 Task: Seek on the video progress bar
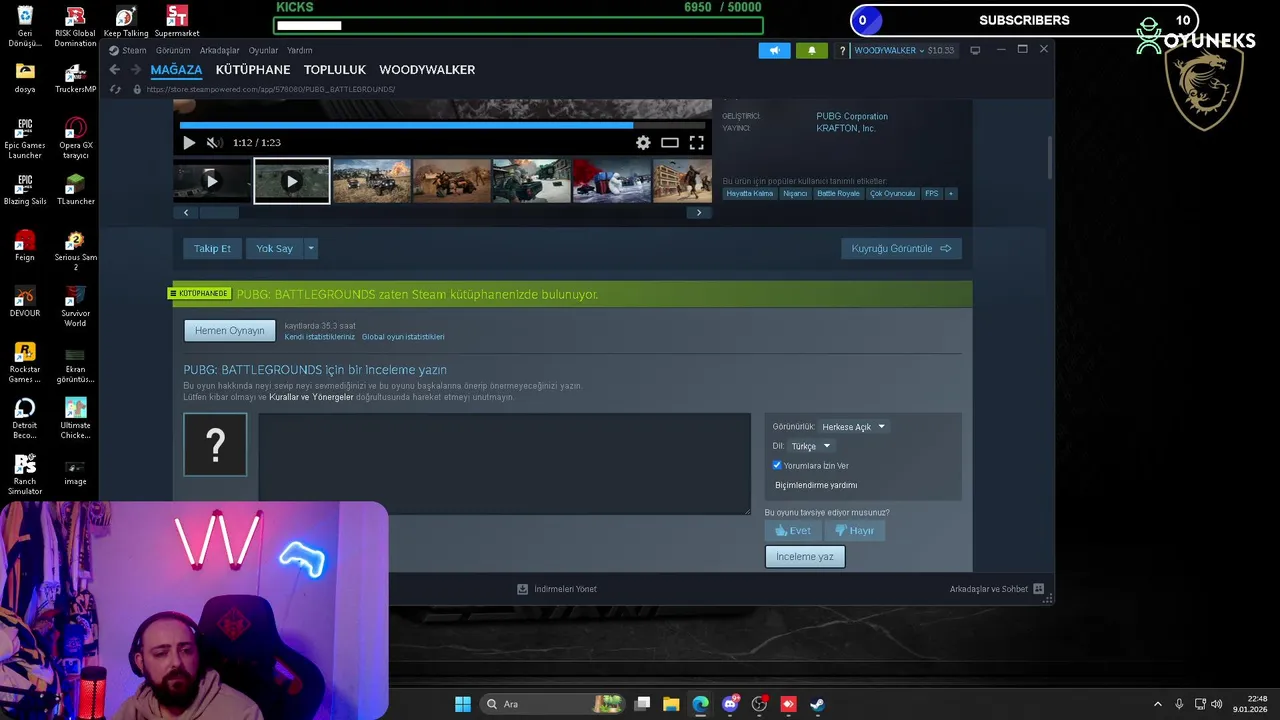click(442, 125)
